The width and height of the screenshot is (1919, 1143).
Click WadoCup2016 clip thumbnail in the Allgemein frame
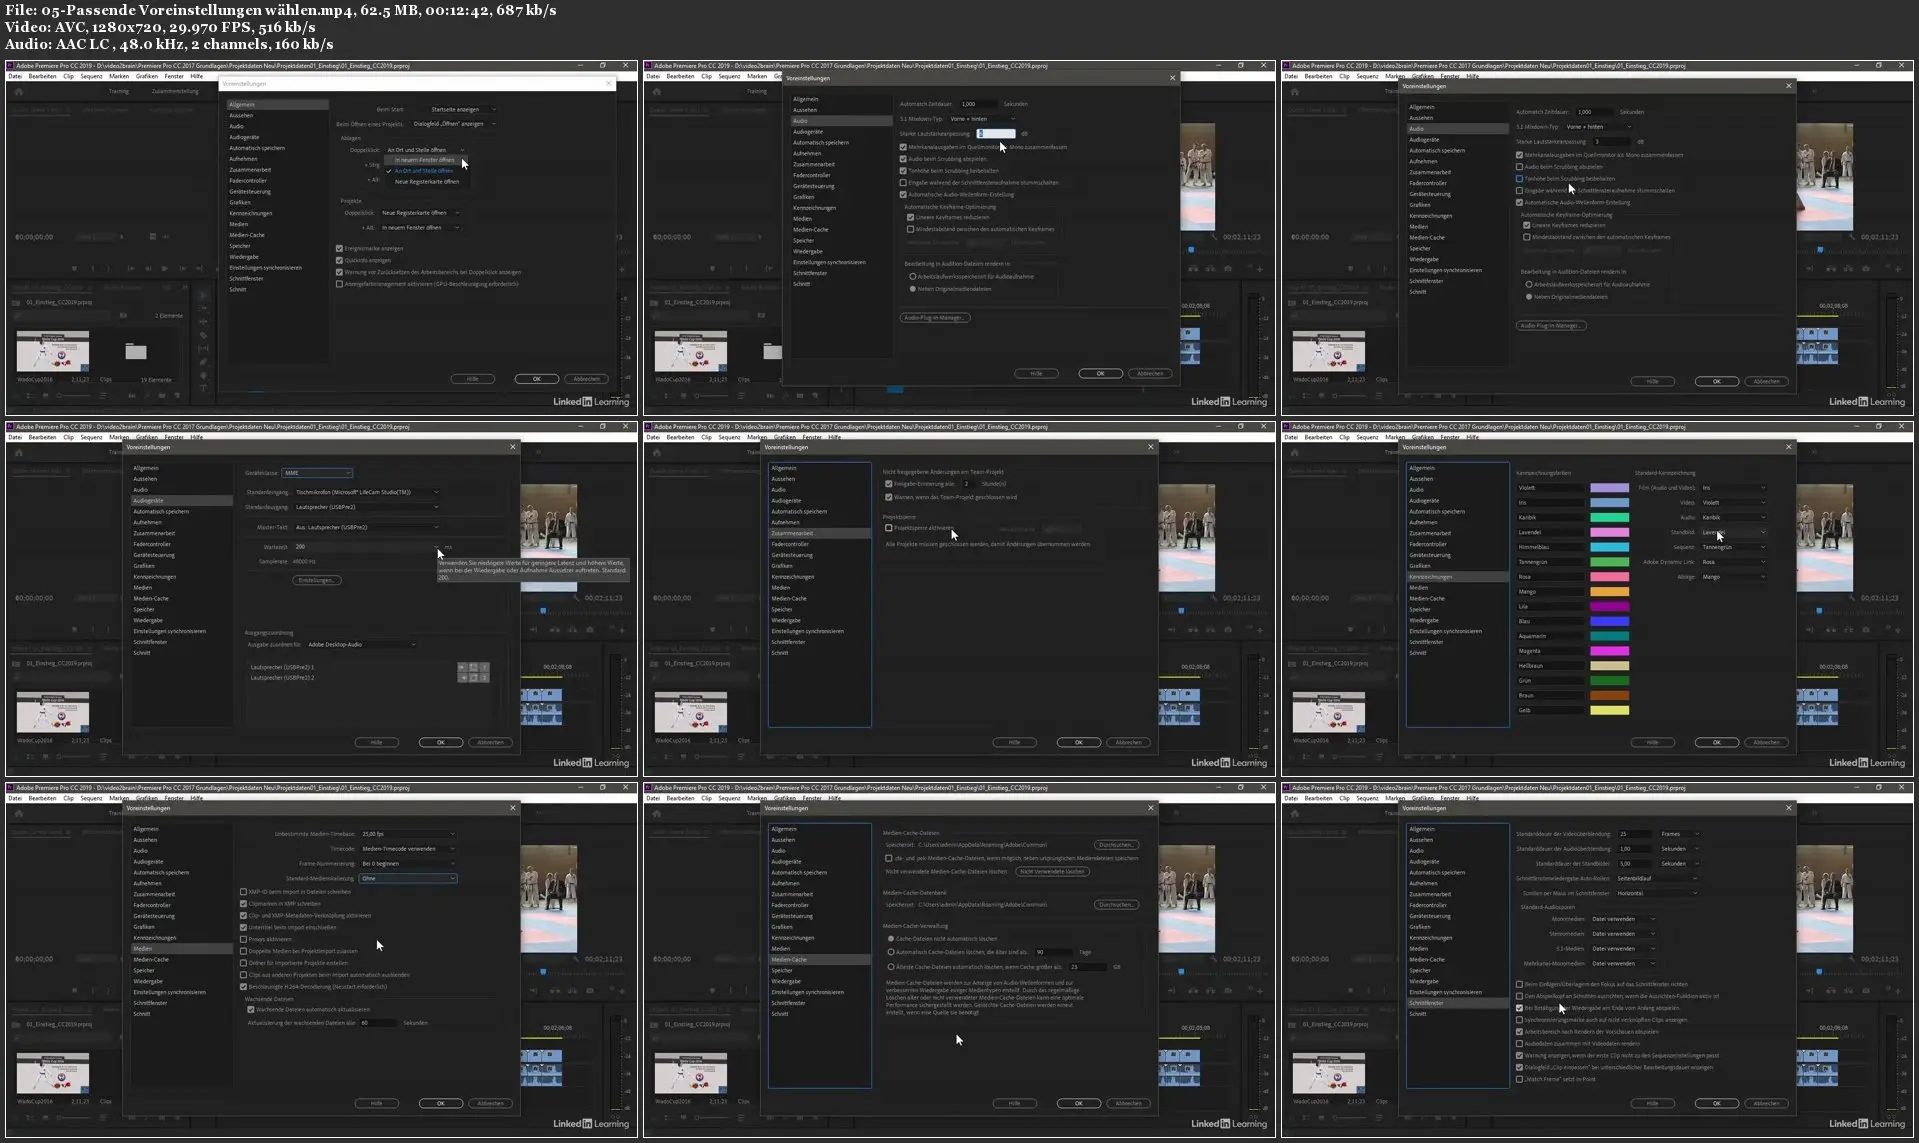pos(52,351)
